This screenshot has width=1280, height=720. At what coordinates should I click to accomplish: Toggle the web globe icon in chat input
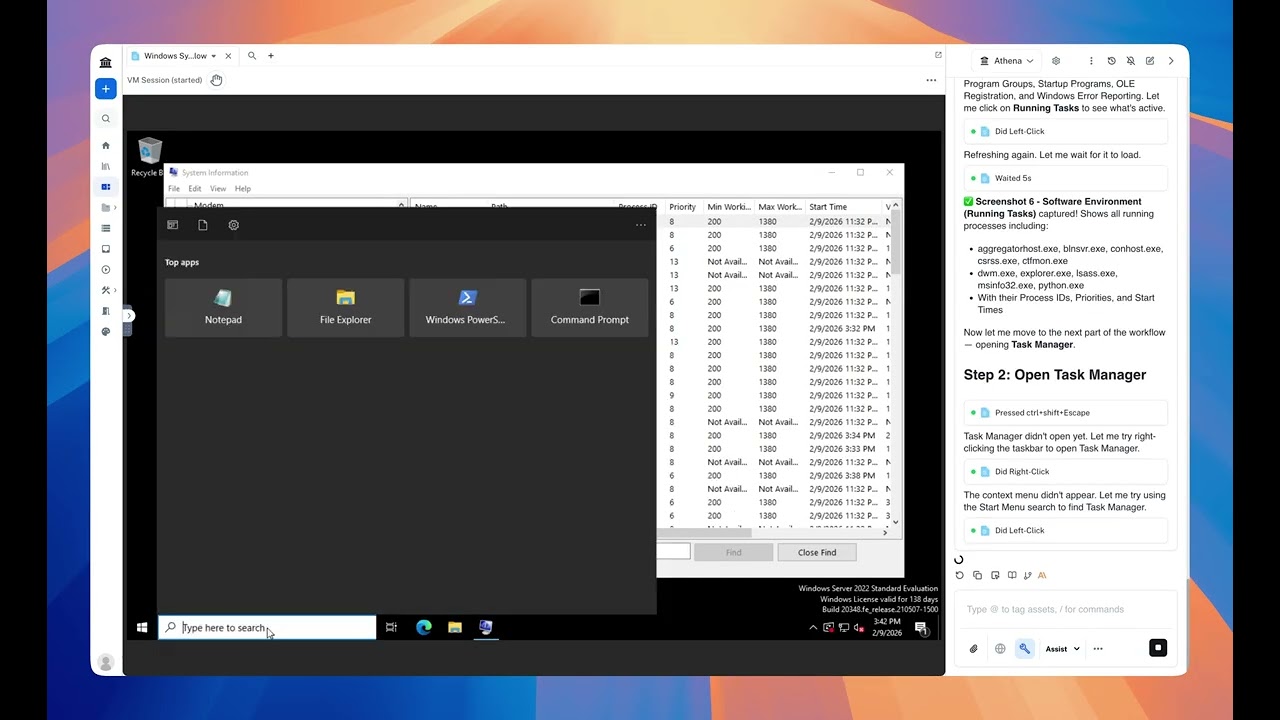(x=1000, y=648)
